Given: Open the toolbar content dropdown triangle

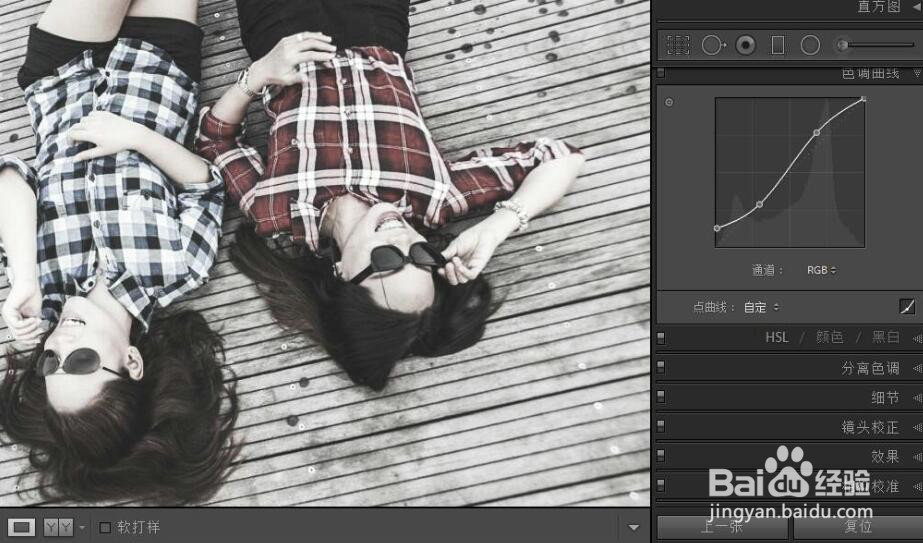Looking at the screenshot, I should pyautogui.click(x=634, y=527).
